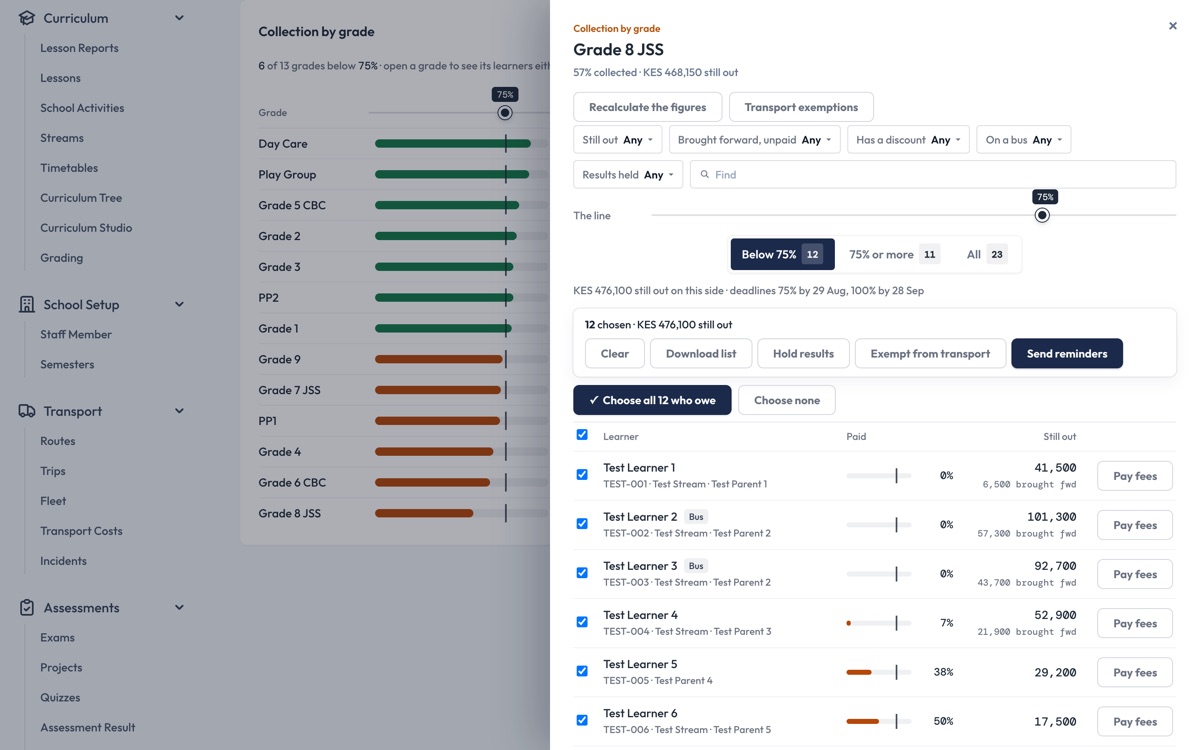1200x750 pixels.
Task: Collapse the School Setup section chevron
Action: click(179, 305)
